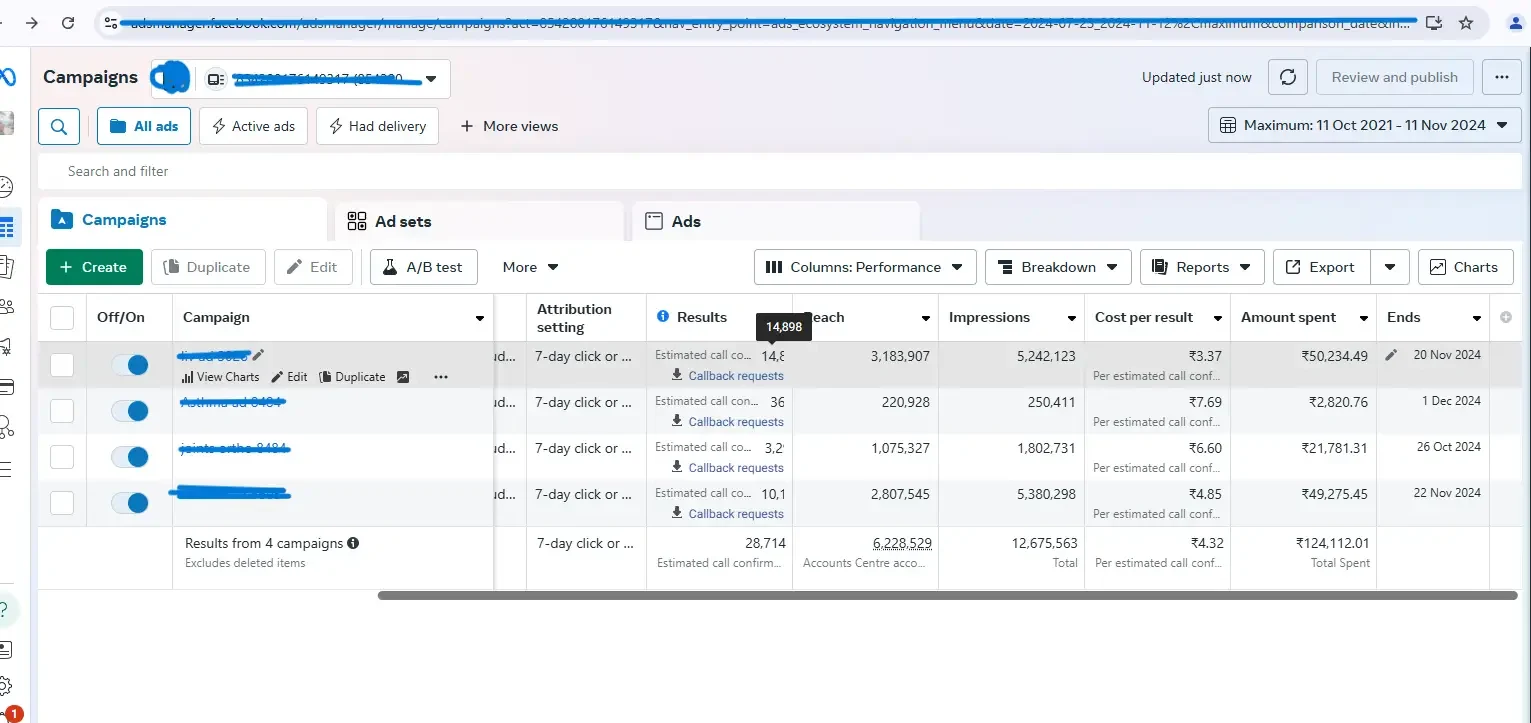The height and width of the screenshot is (723, 1531).
Task: Click the horizontal table scrollbar
Action: pyautogui.click(x=946, y=596)
